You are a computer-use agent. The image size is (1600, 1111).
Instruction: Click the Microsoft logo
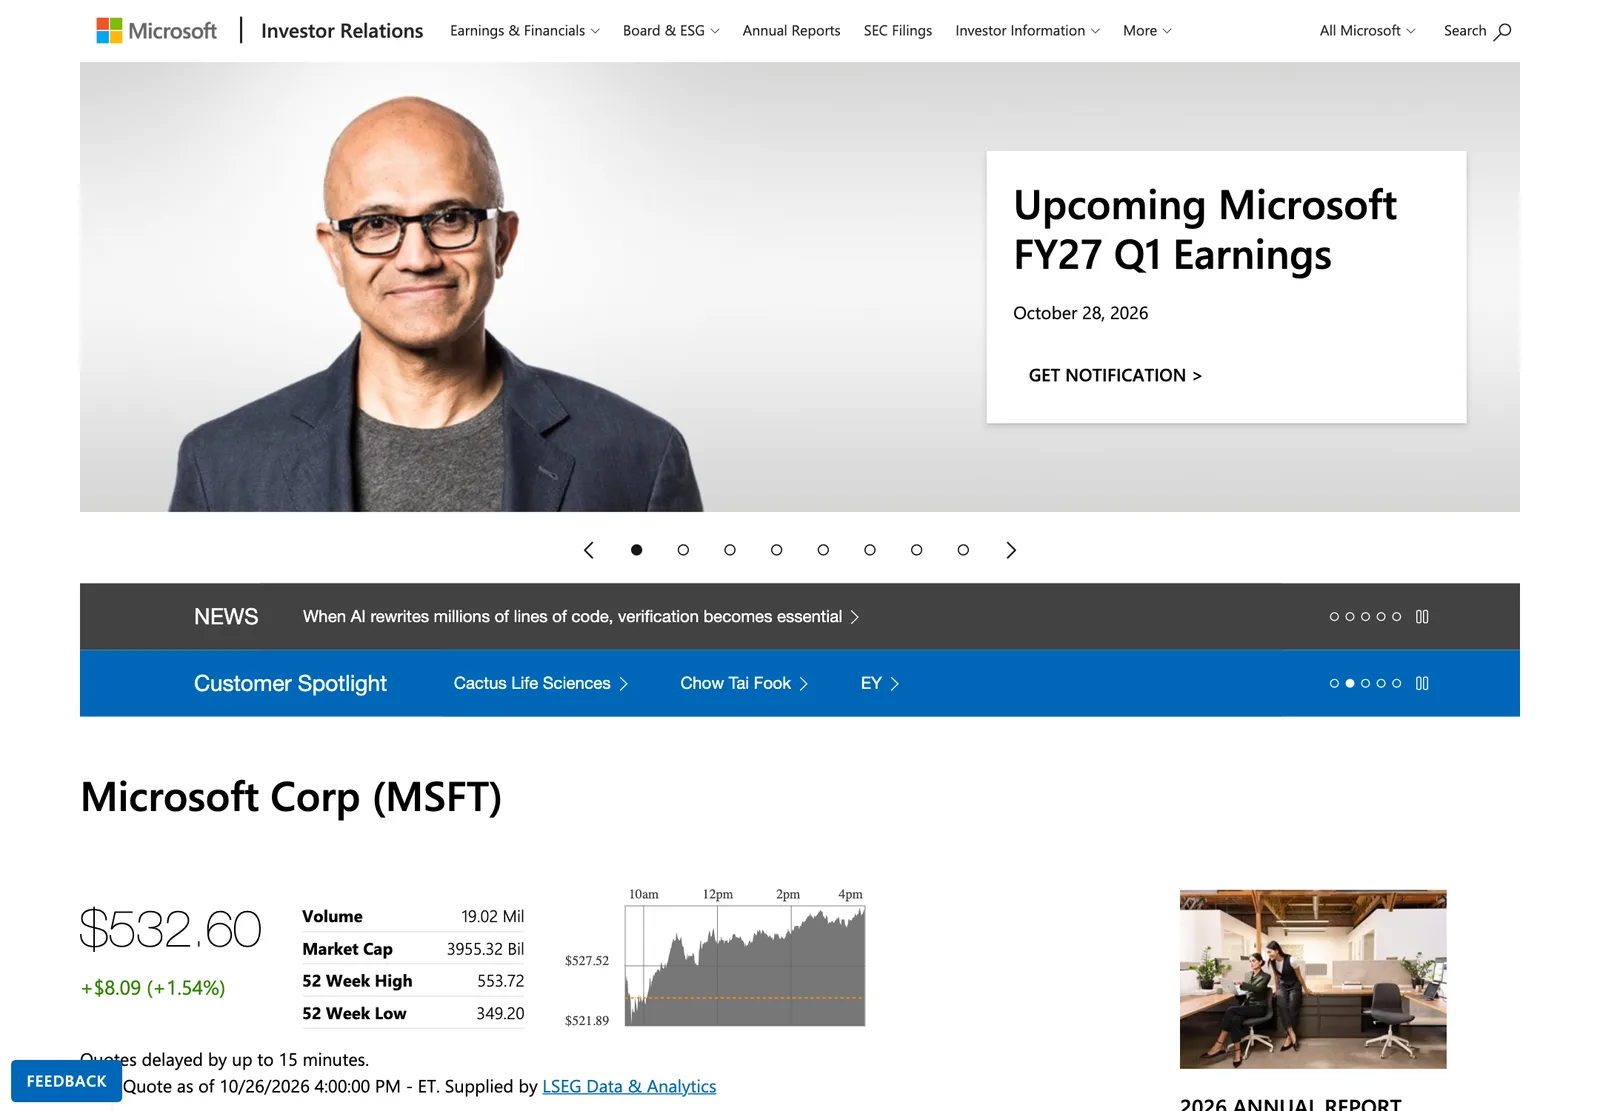coord(156,31)
